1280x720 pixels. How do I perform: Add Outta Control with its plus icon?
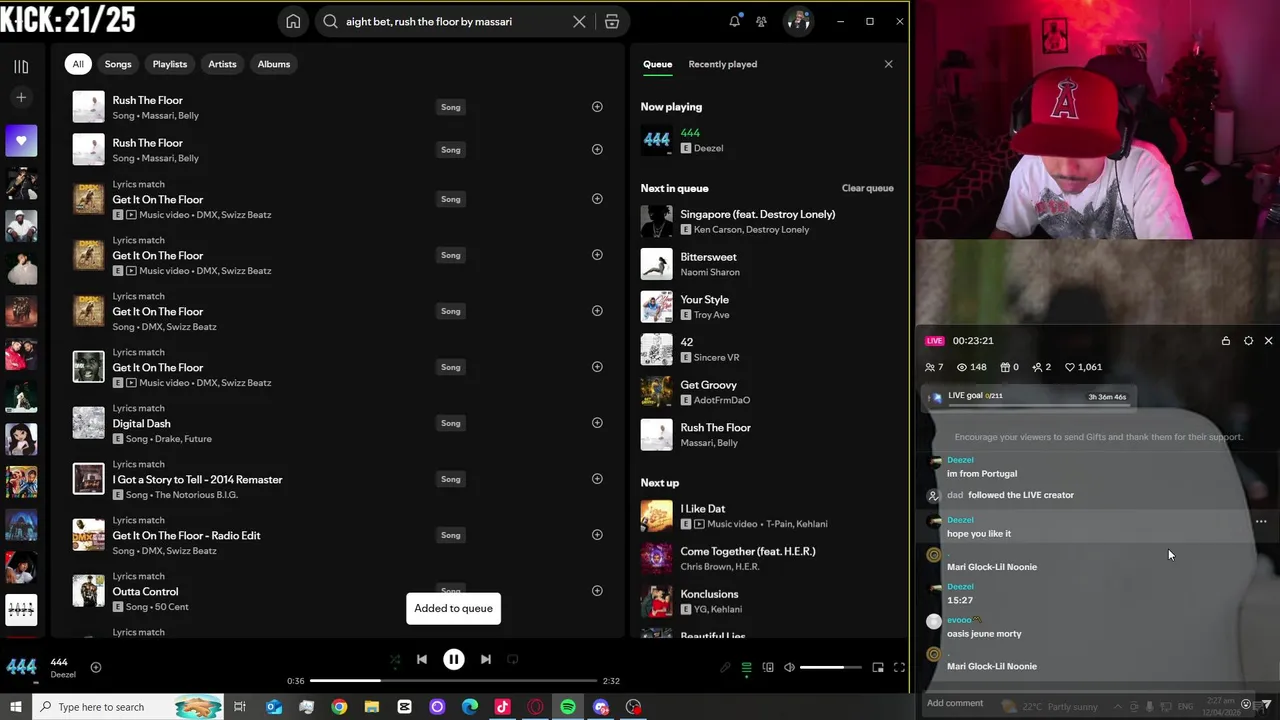click(x=597, y=591)
